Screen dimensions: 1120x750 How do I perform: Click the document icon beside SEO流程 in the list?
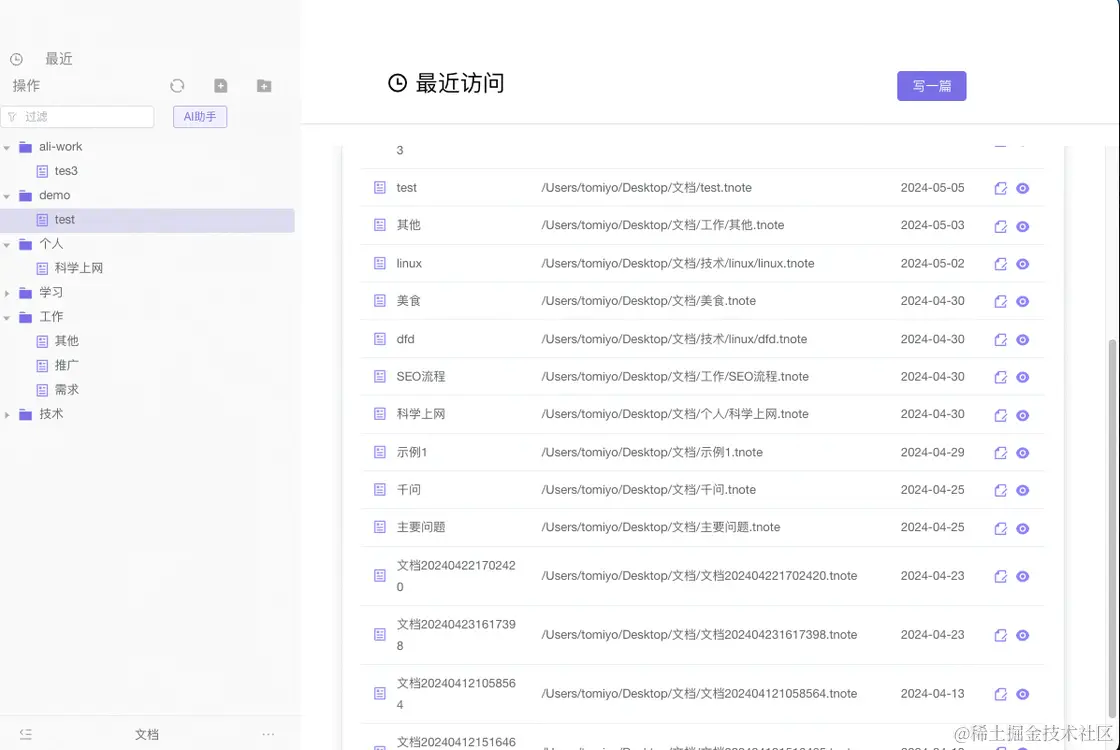379,376
